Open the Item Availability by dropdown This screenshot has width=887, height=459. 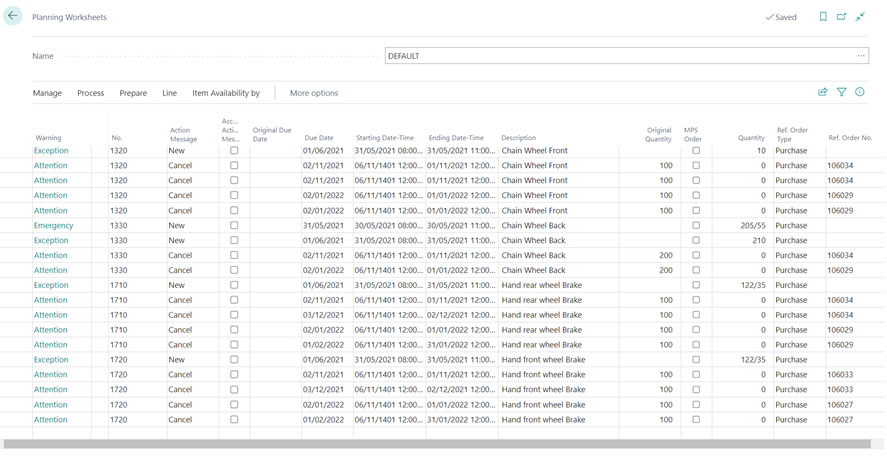226,93
